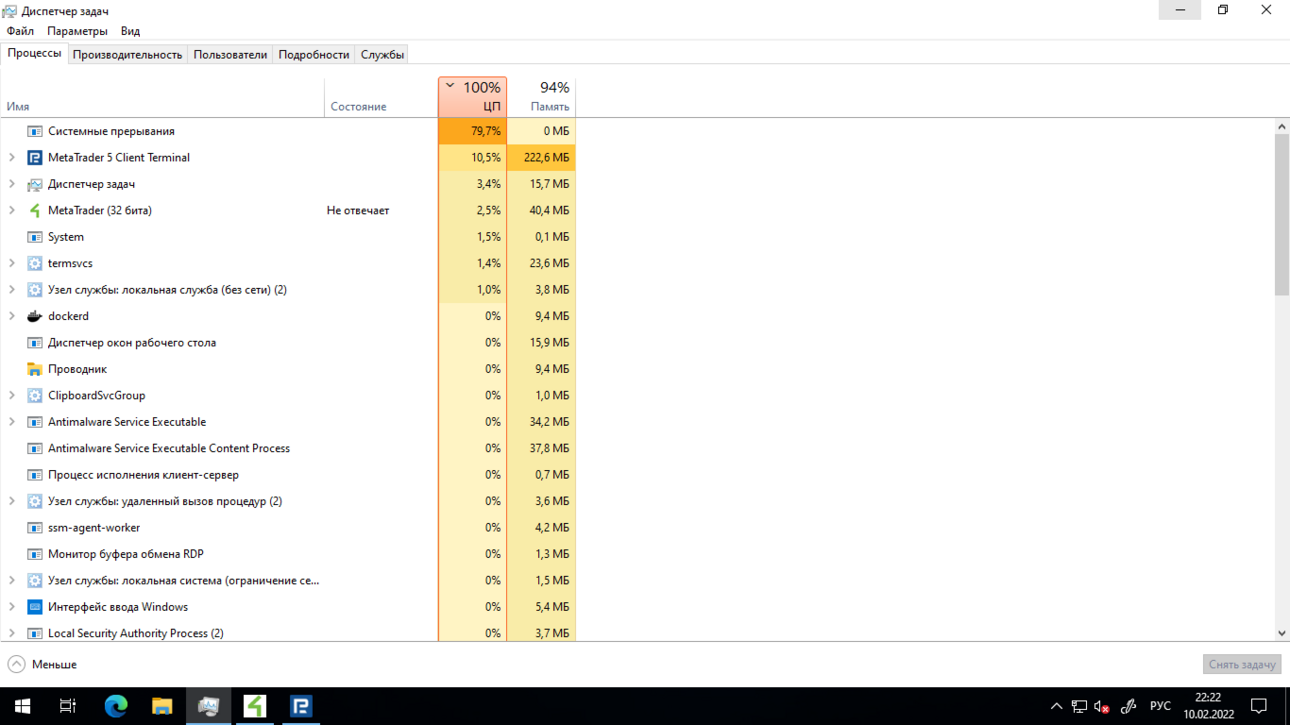The image size is (1290, 725).
Task: Click the scrollbar down arrow
Action: click(x=1282, y=633)
